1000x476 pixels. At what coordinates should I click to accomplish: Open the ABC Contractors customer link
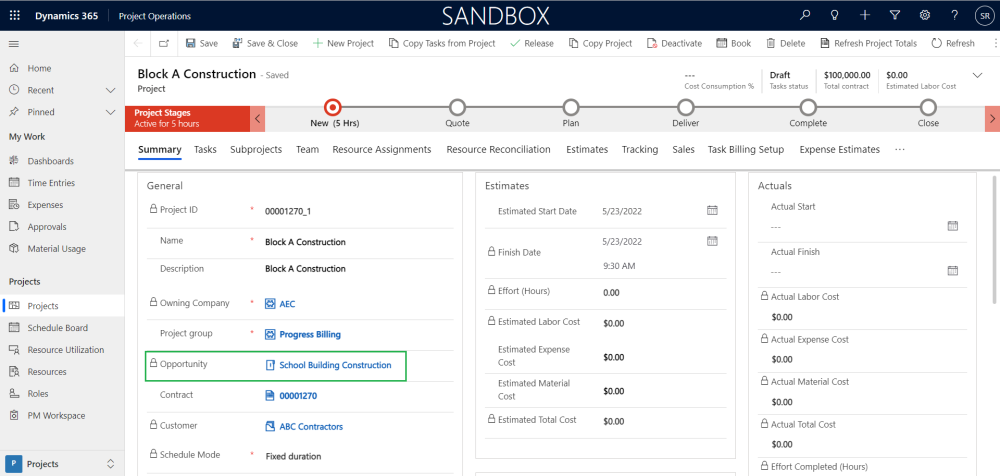[311, 426]
